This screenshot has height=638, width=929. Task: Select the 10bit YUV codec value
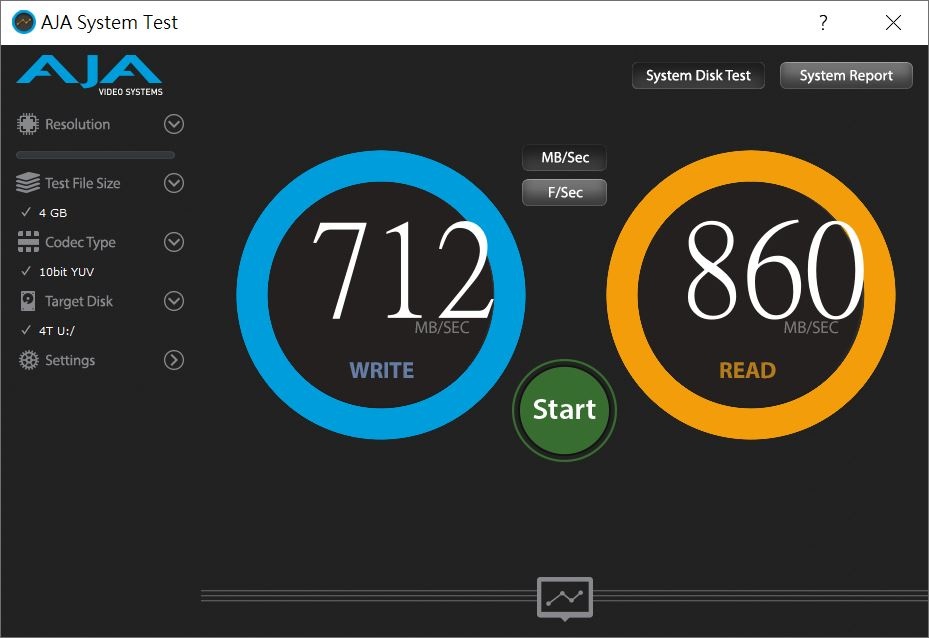coord(66,272)
